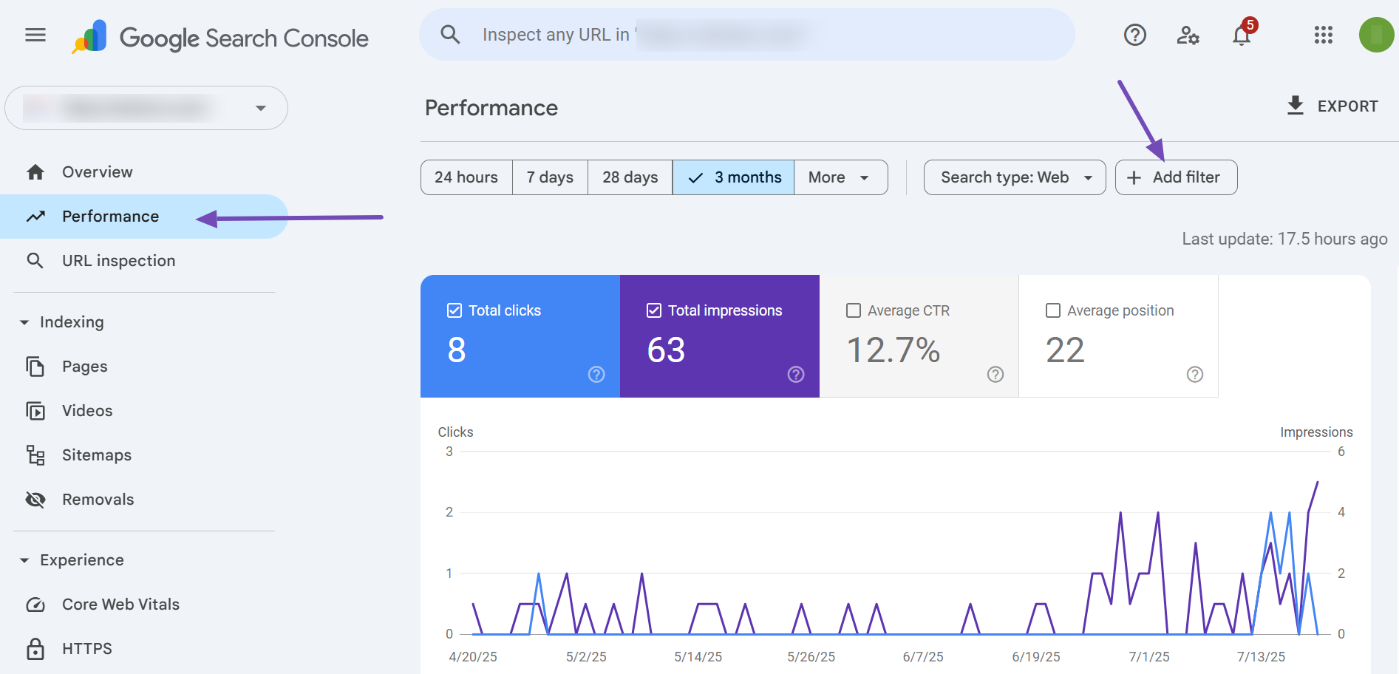Image resolution: width=1399 pixels, height=674 pixels.
Task: Open the green account avatar
Action: point(1376,35)
